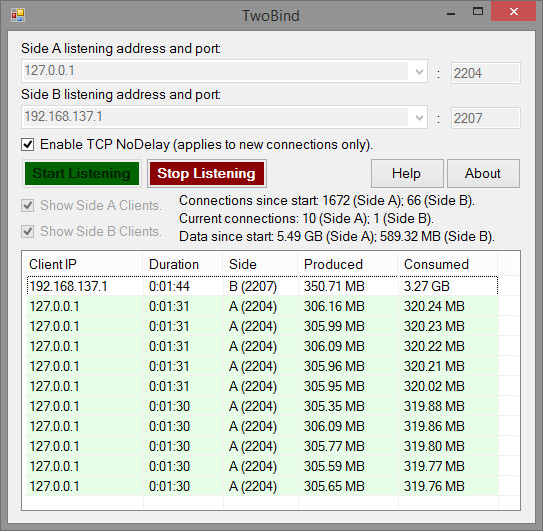
Task: Open the Help button
Action: click(407, 173)
